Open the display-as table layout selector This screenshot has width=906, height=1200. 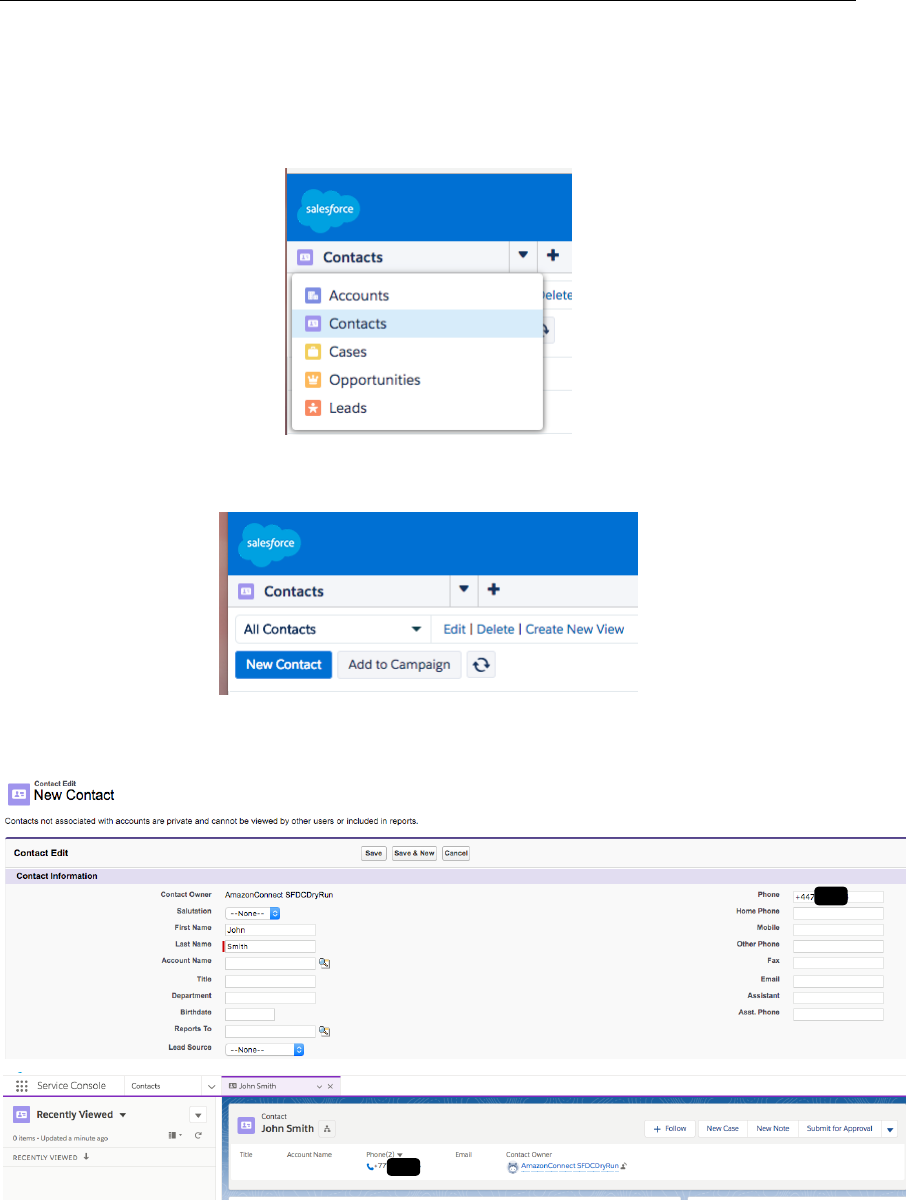[176, 1135]
